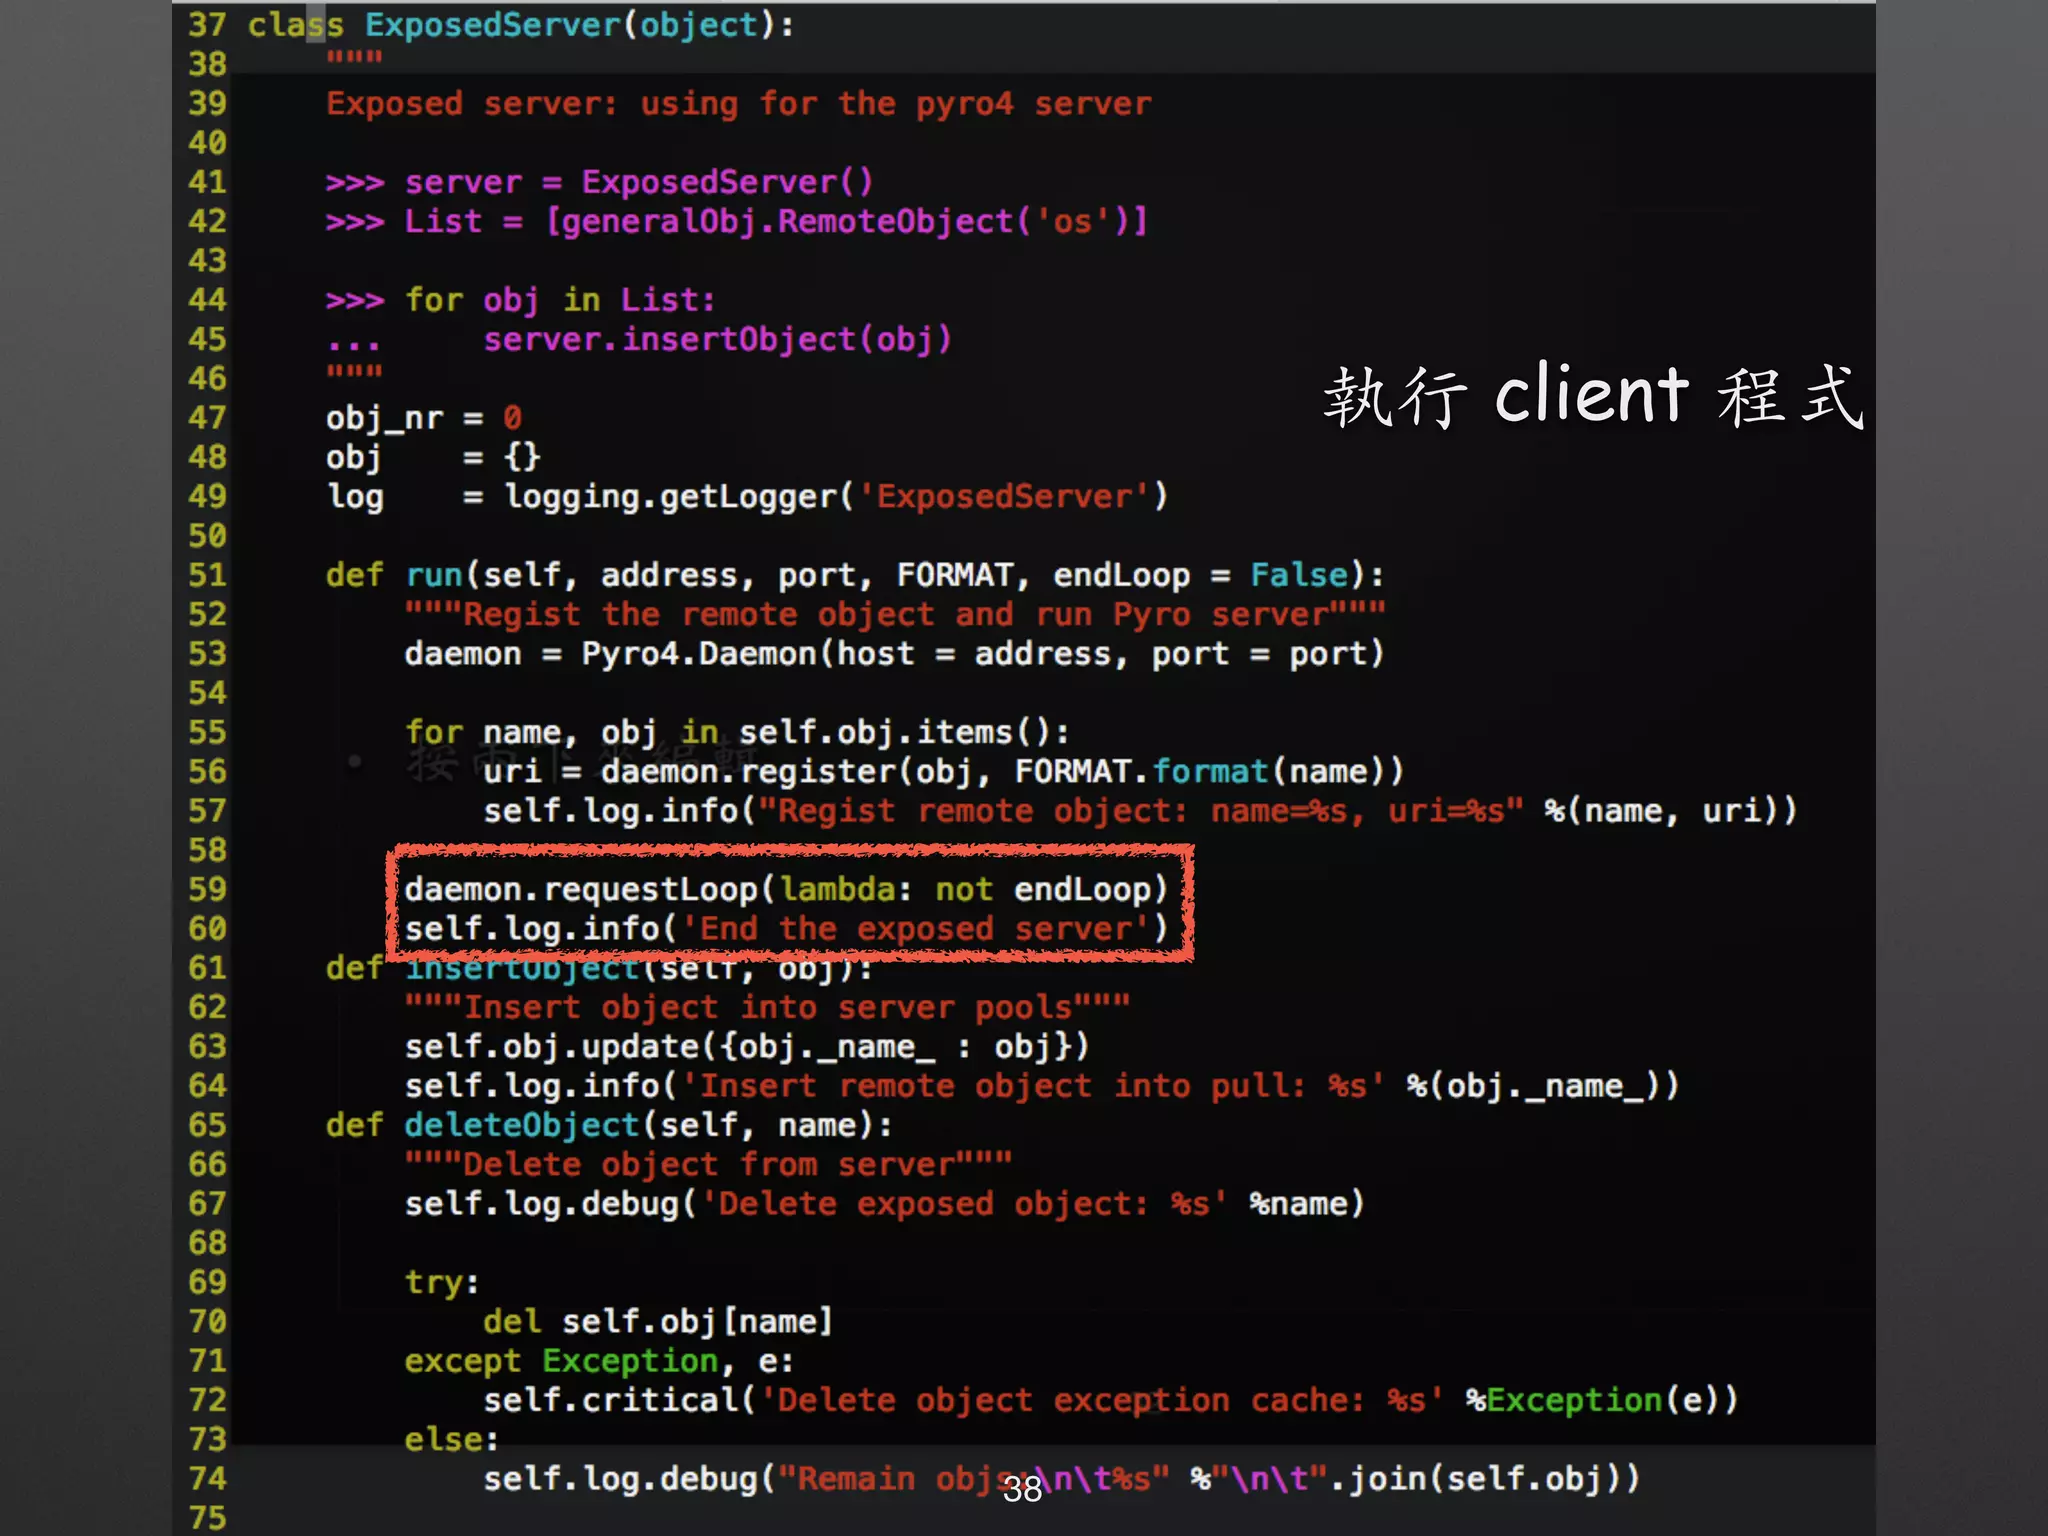This screenshot has height=1536, width=2048.
Task: Click the 'del self.obj[name]' statement
Action: (657, 1322)
